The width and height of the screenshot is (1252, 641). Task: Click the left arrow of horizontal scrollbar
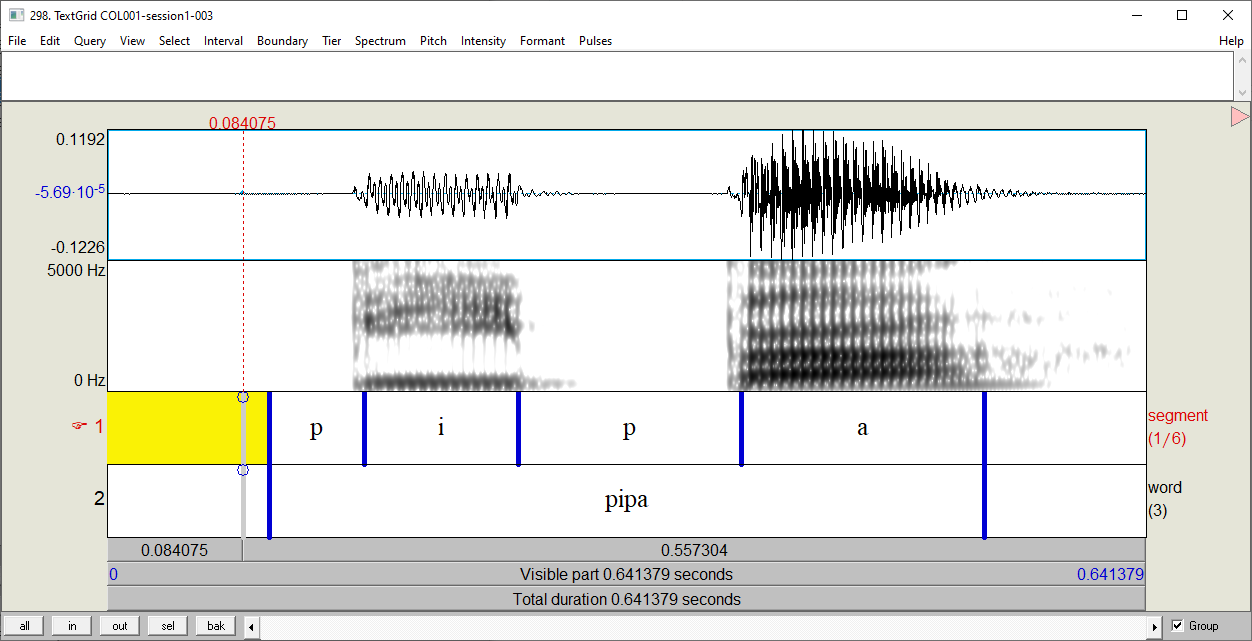253,626
